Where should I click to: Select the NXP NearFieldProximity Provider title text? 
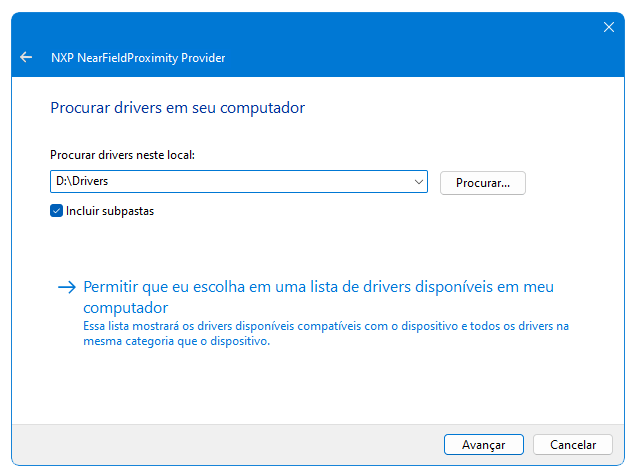coord(138,58)
